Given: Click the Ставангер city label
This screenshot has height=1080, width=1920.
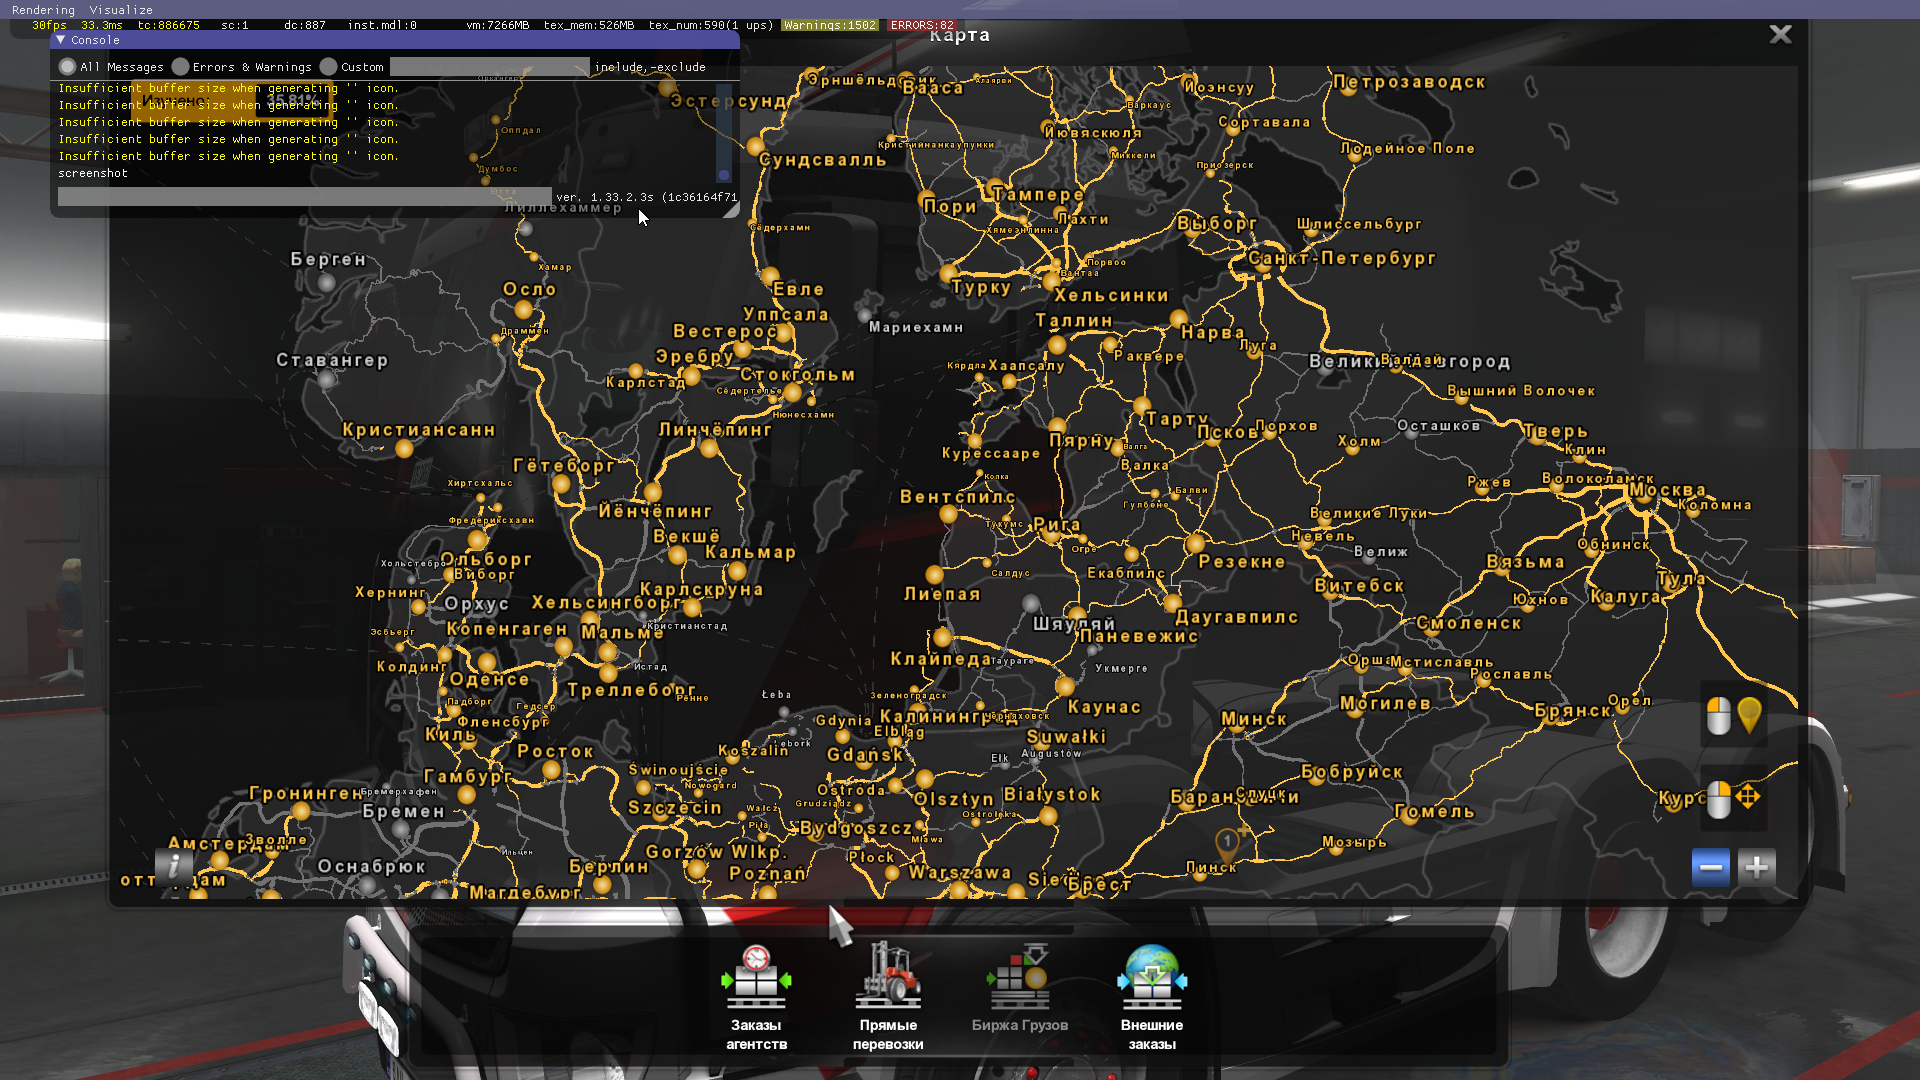Looking at the screenshot, I should click(x=332, y=360).
